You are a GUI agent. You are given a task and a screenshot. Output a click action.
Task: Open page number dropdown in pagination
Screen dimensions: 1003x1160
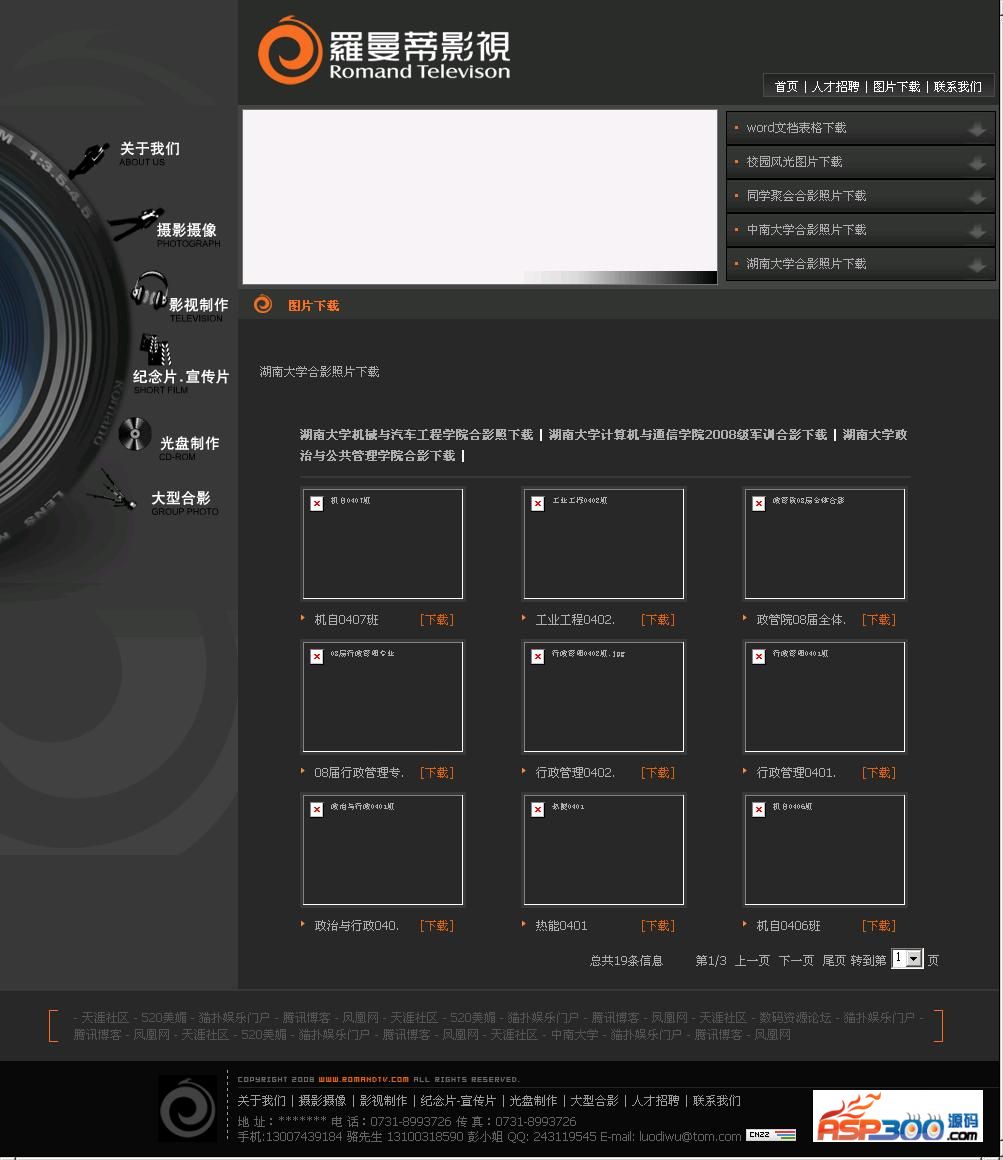(x=908, y=959)
